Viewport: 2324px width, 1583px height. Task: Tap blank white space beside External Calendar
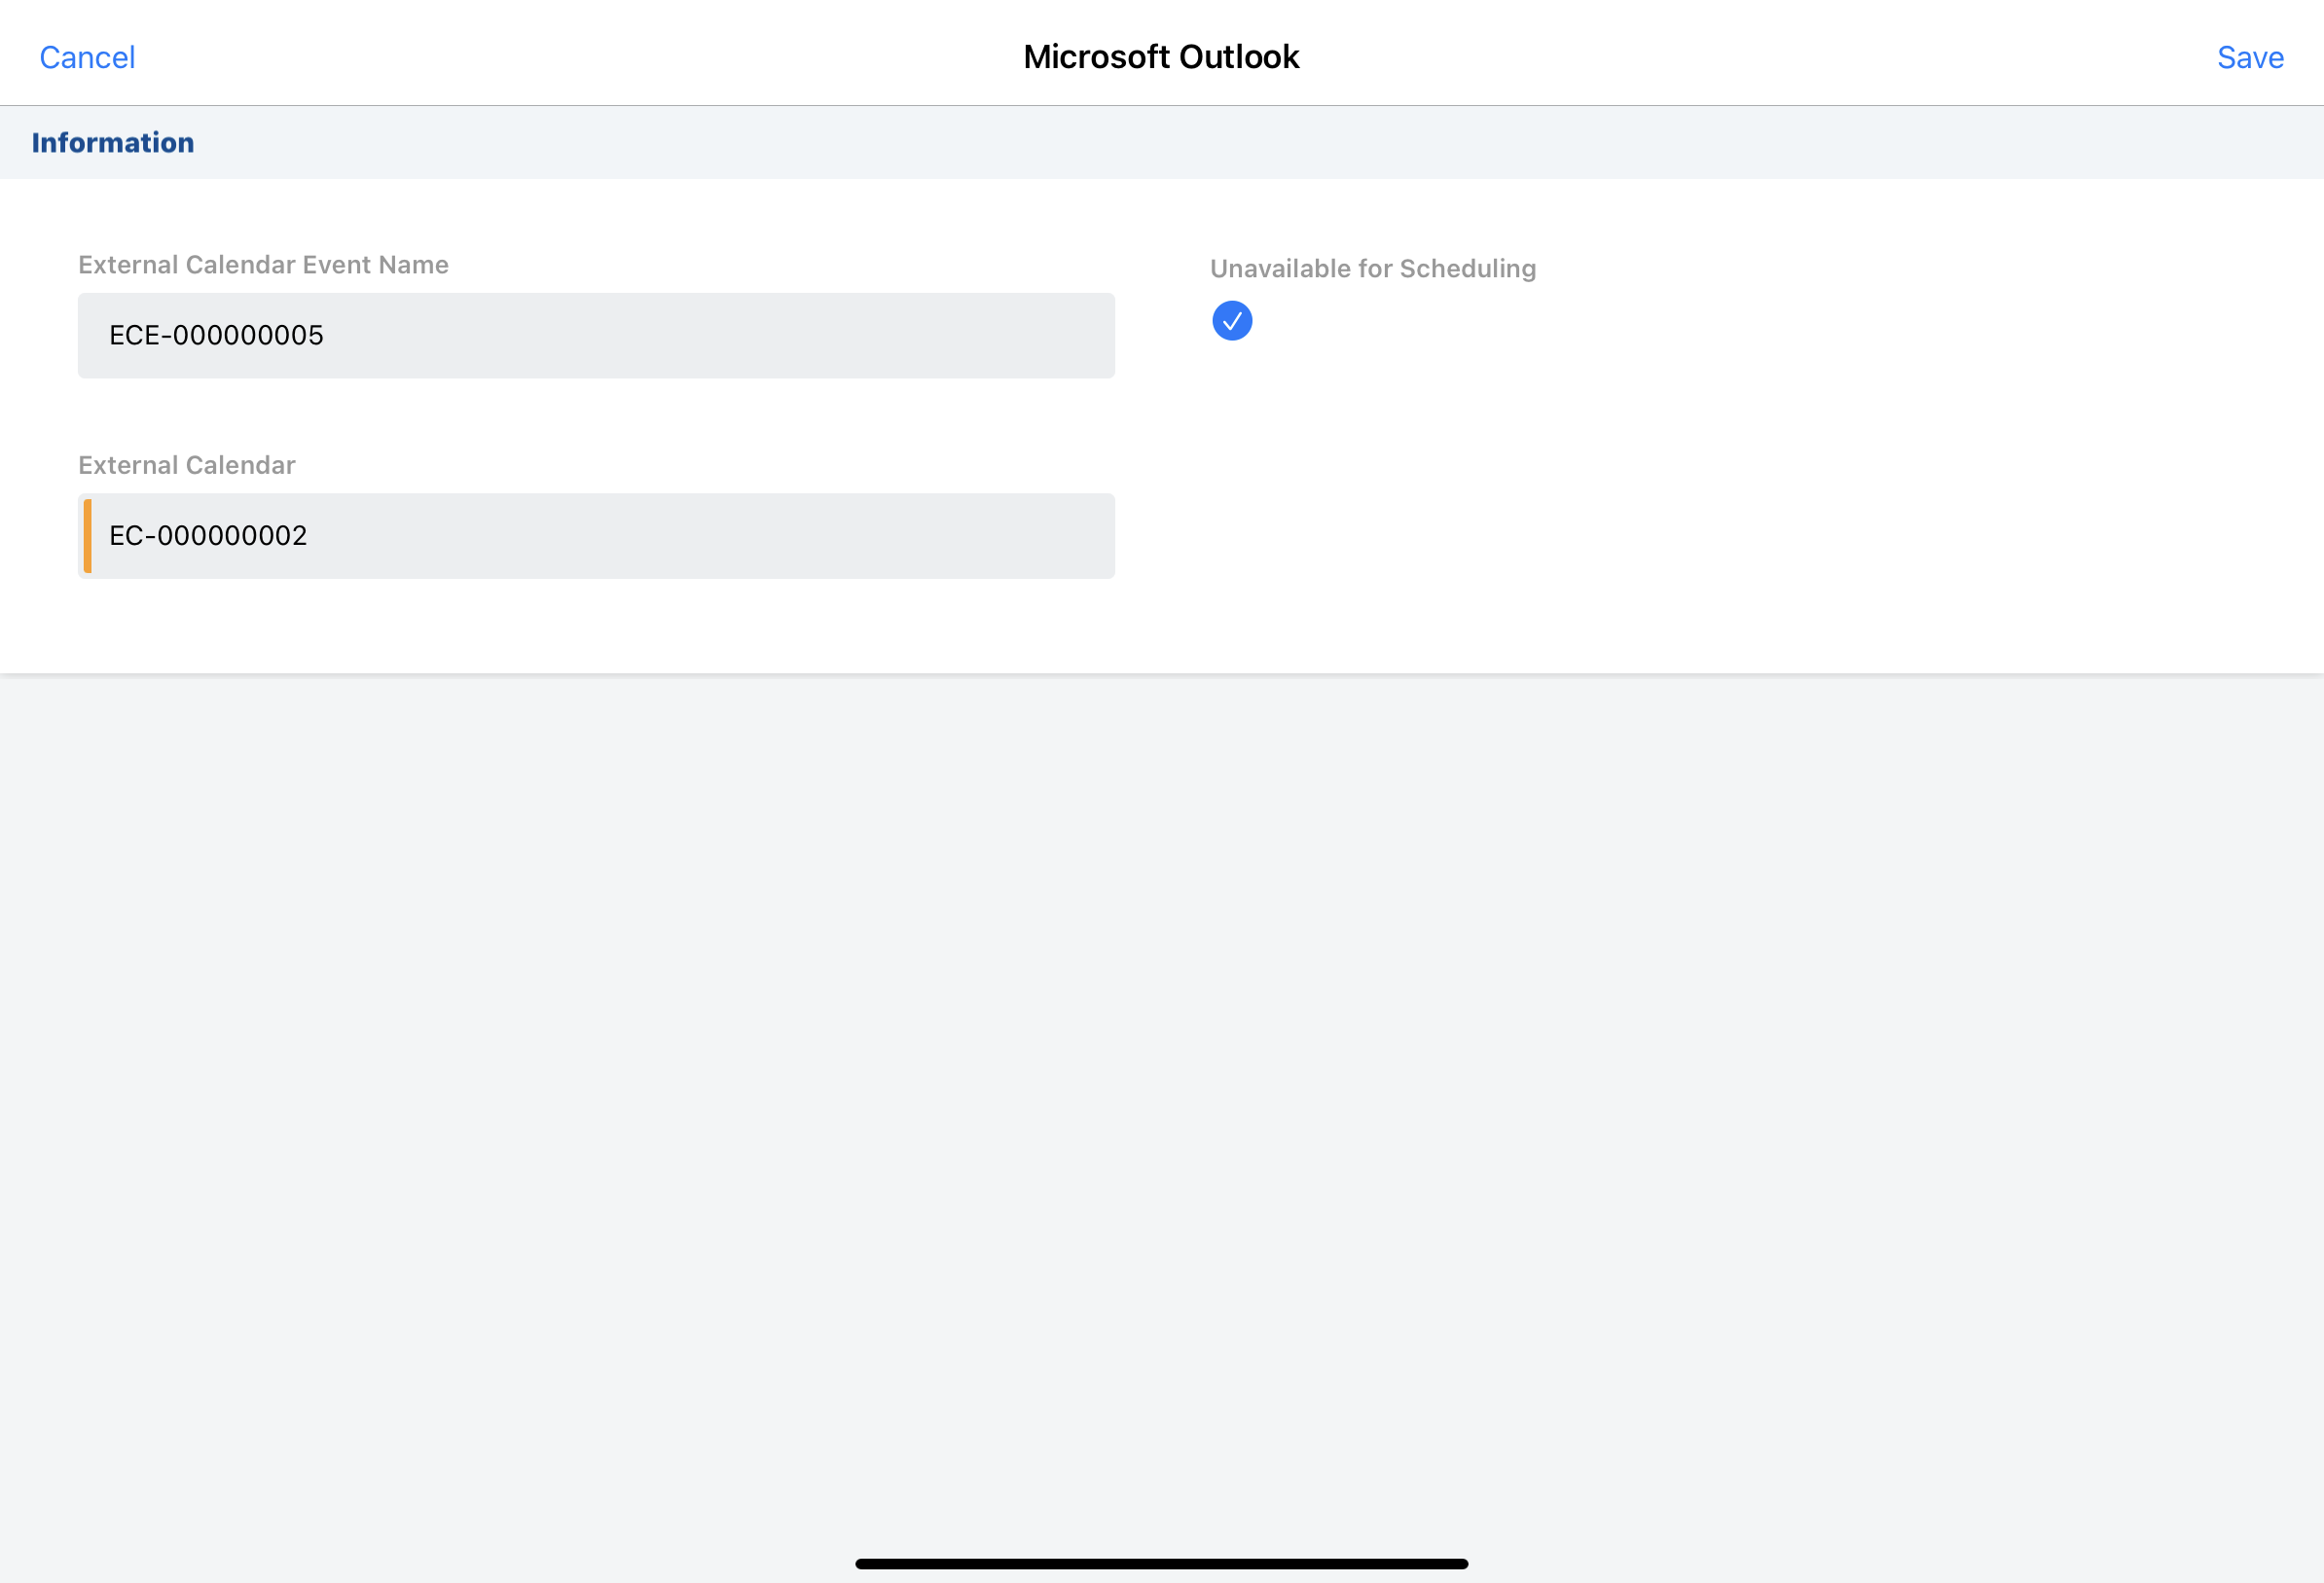coord(1700,535)
